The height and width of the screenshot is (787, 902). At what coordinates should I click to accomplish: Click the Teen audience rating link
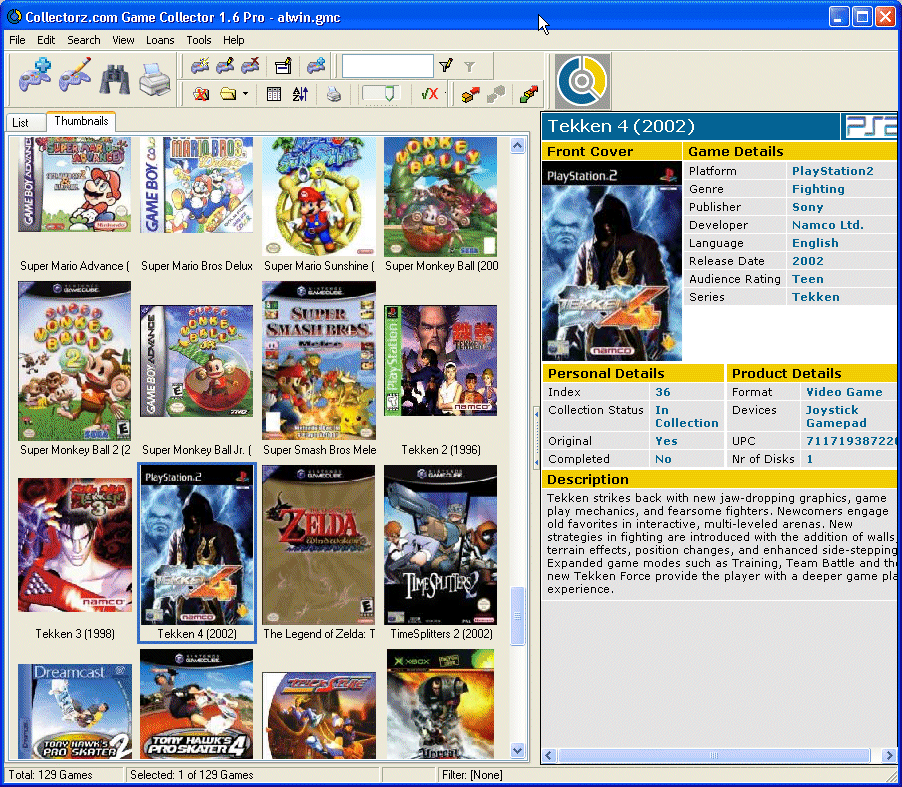click(x=807, y=279)
